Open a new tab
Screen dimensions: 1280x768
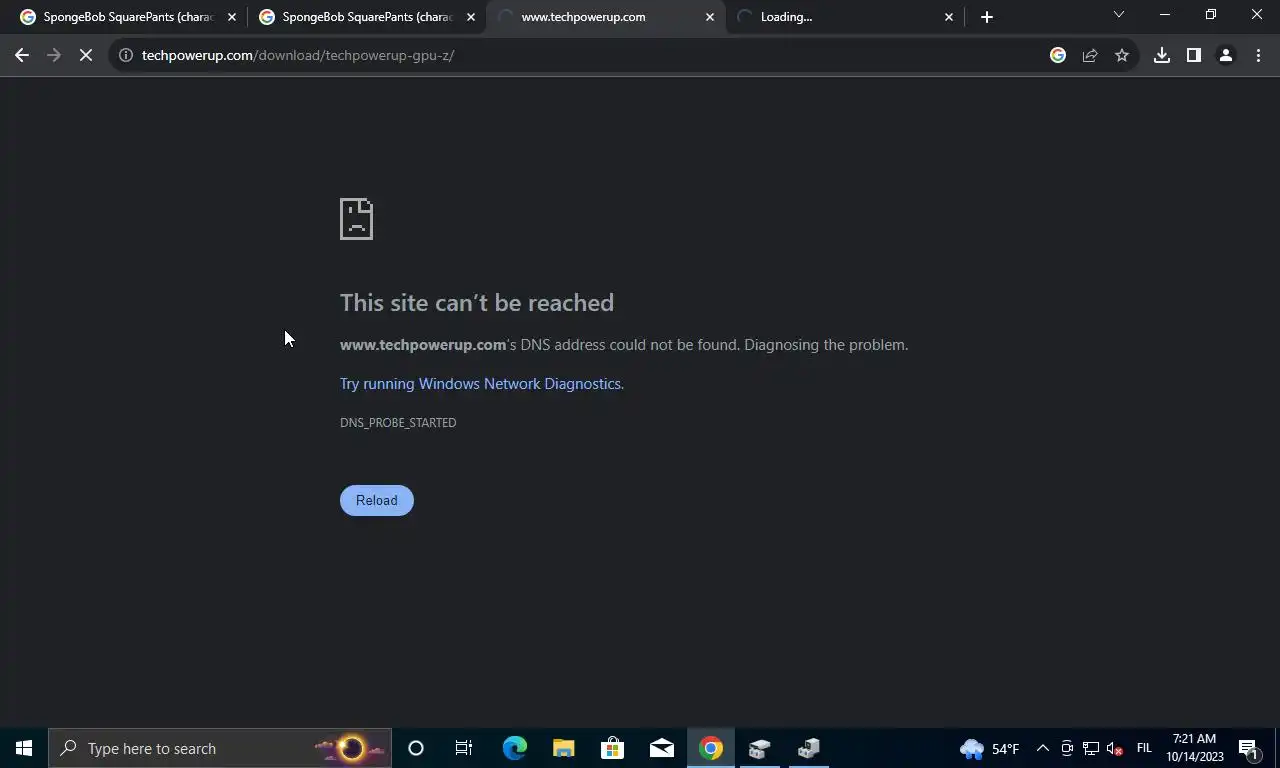[987, 17]
